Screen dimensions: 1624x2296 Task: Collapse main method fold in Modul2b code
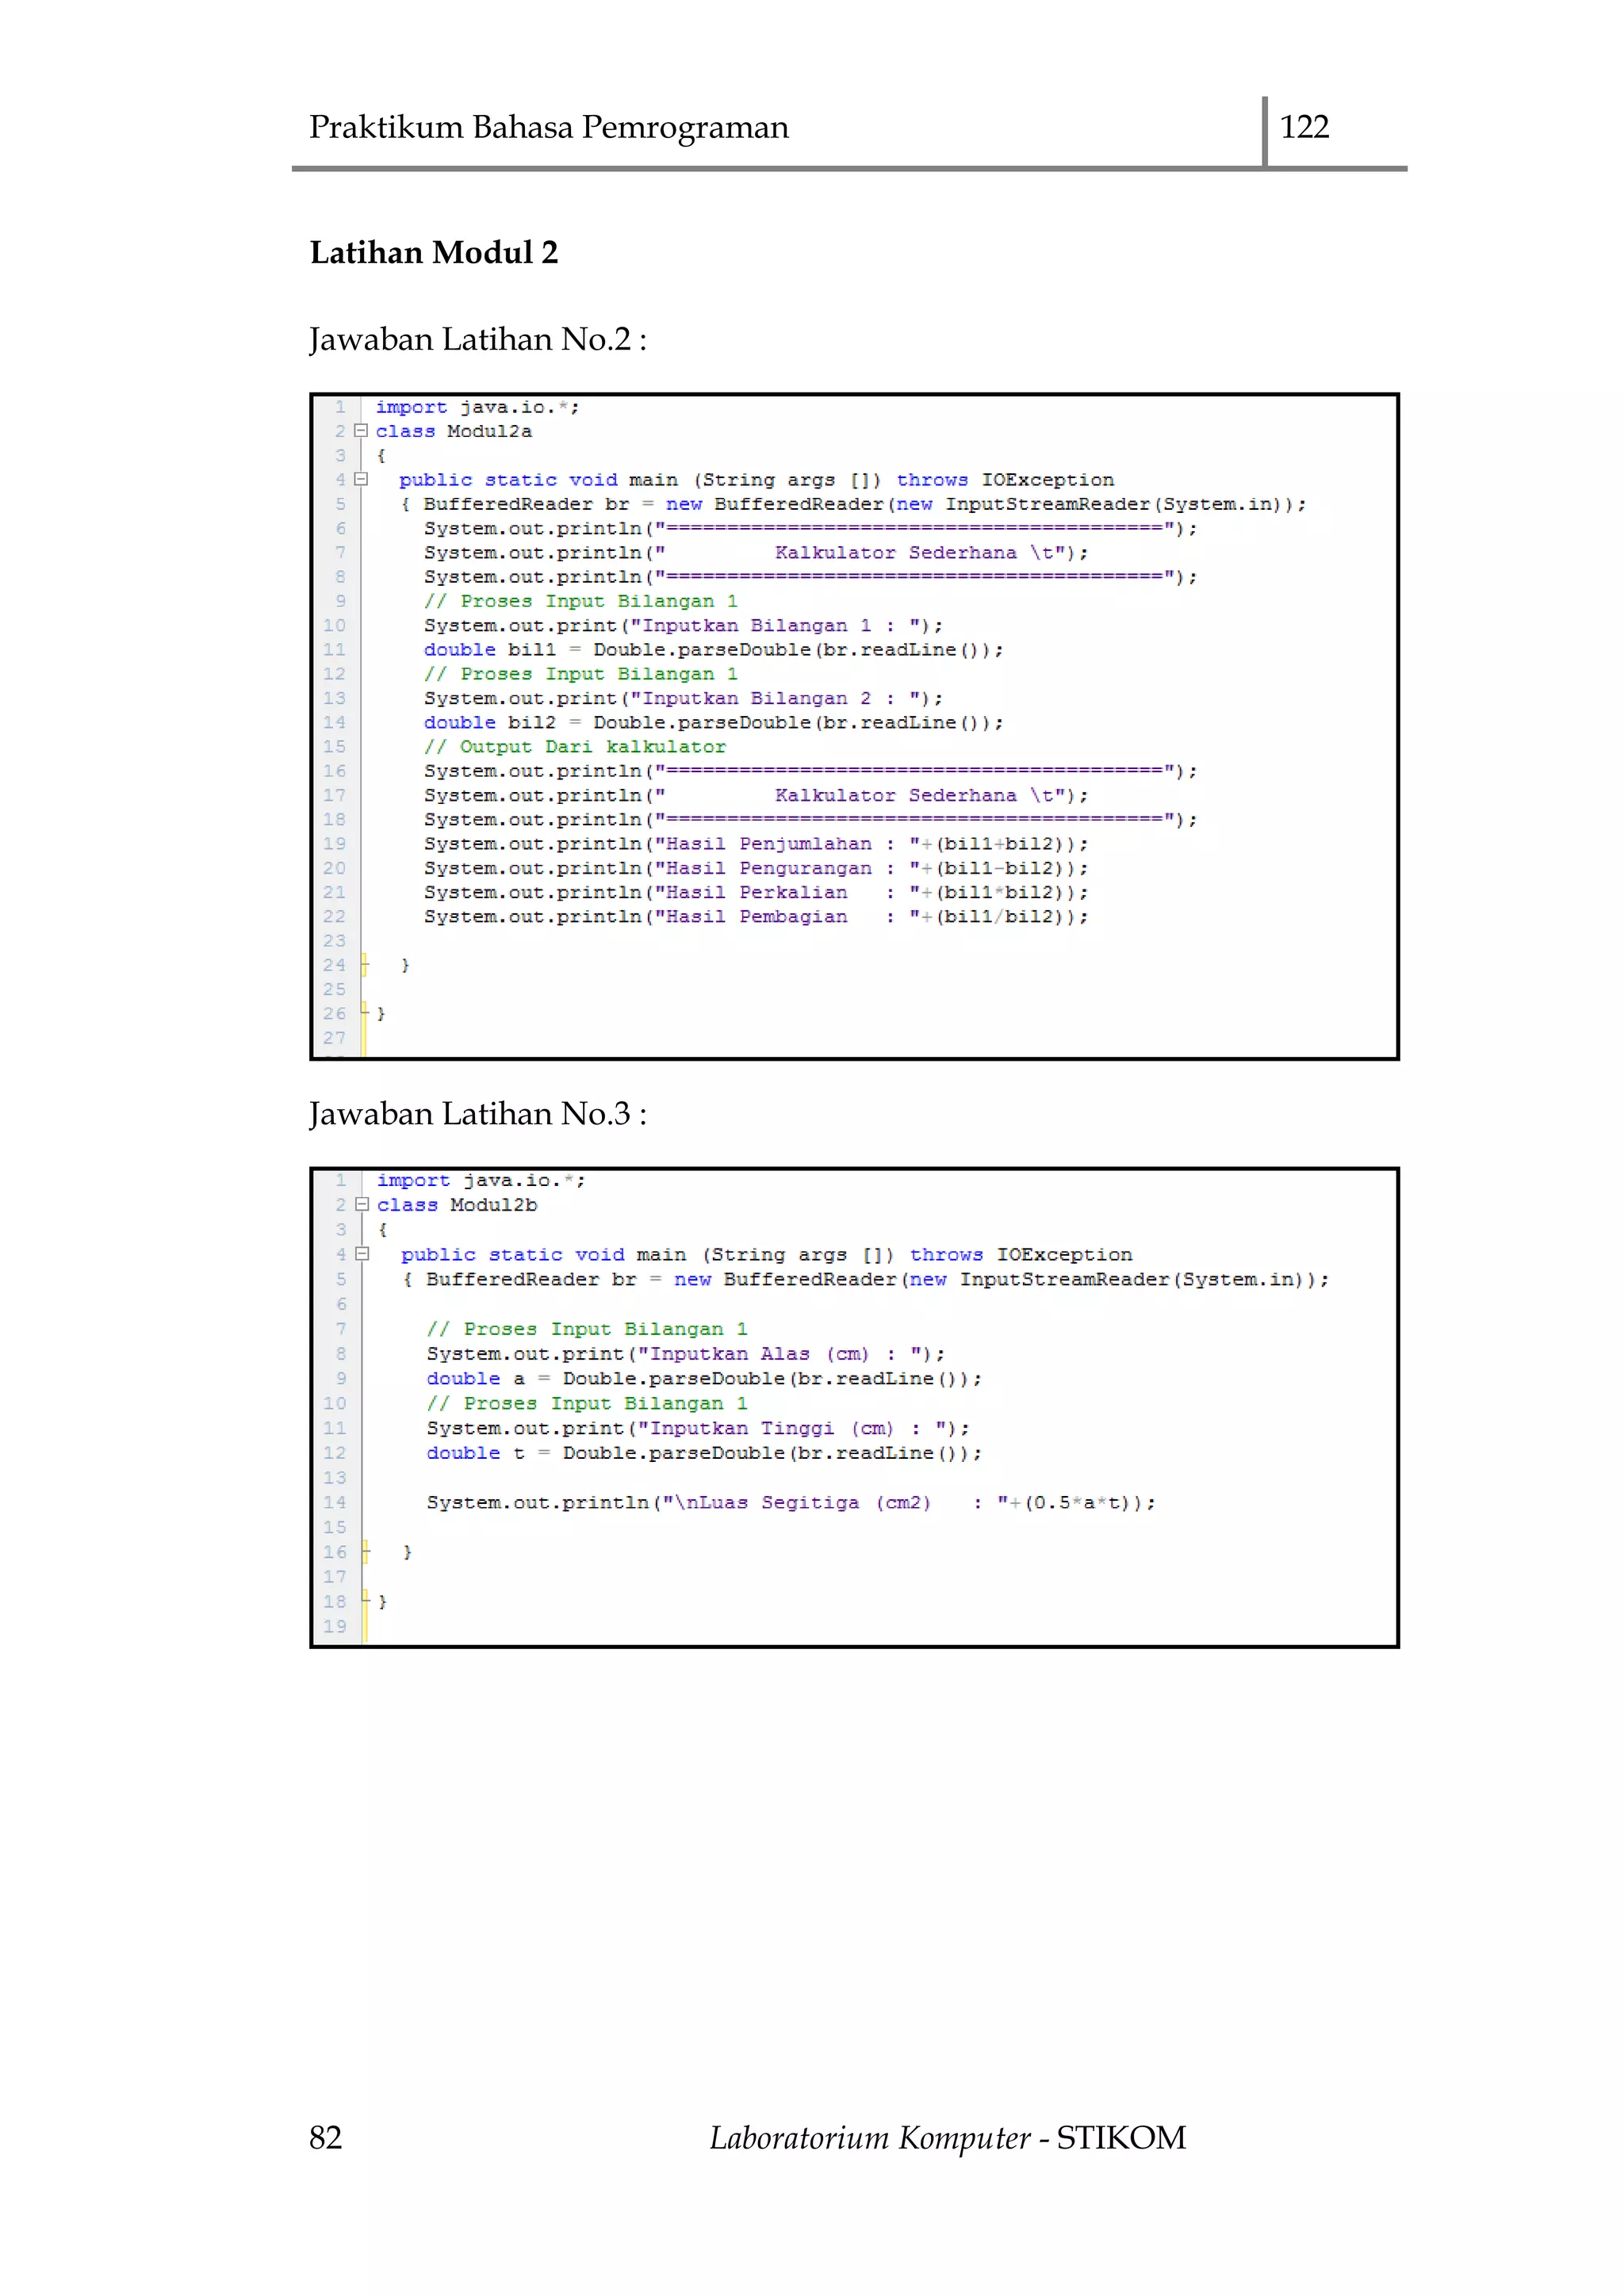[362, 1254]
